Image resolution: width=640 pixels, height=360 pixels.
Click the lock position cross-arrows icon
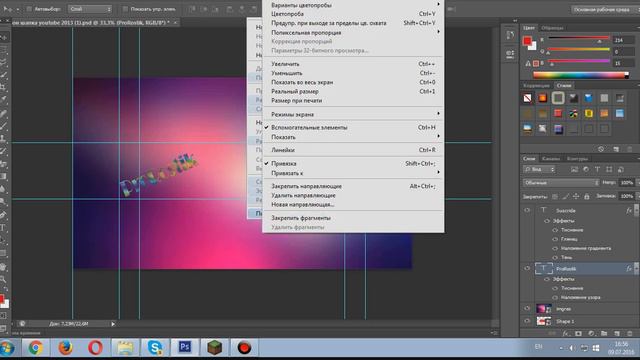coord(576,196)
